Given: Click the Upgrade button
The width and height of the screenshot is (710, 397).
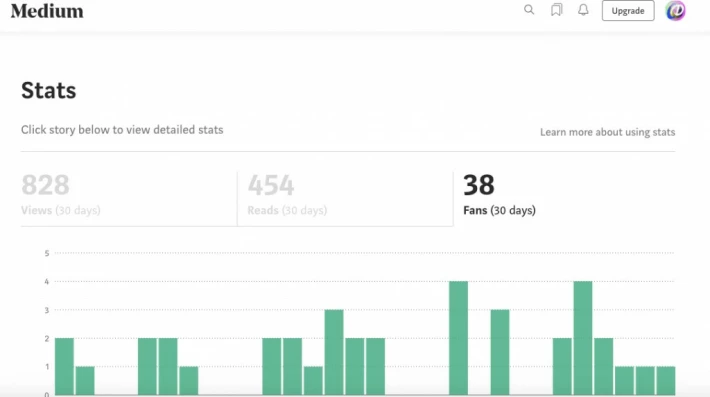Looking at the screenshot, I should (628, 11).
